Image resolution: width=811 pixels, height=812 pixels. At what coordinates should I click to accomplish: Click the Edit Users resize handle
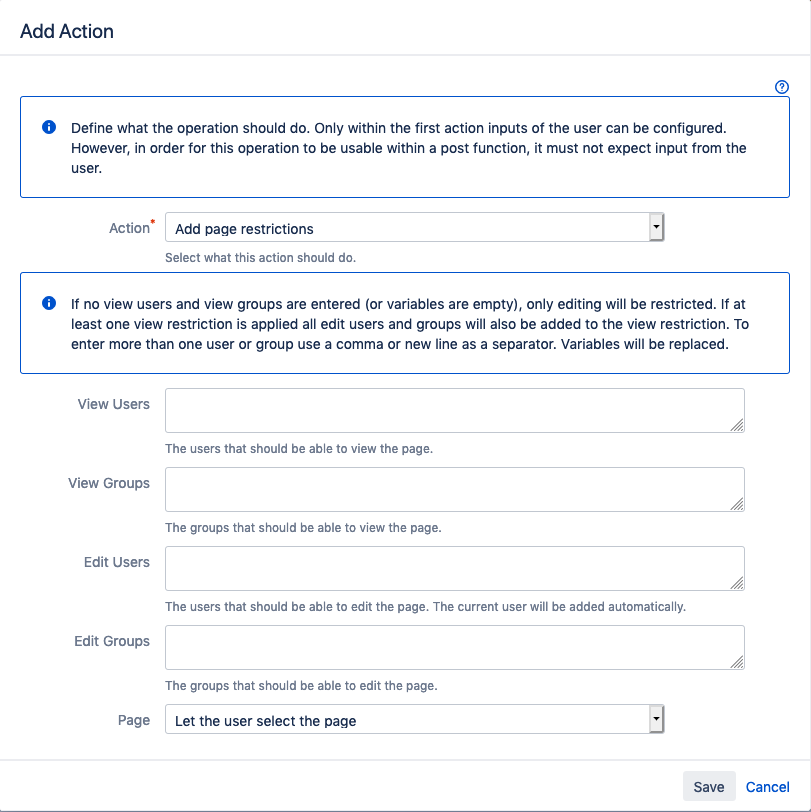pos(737,583)
